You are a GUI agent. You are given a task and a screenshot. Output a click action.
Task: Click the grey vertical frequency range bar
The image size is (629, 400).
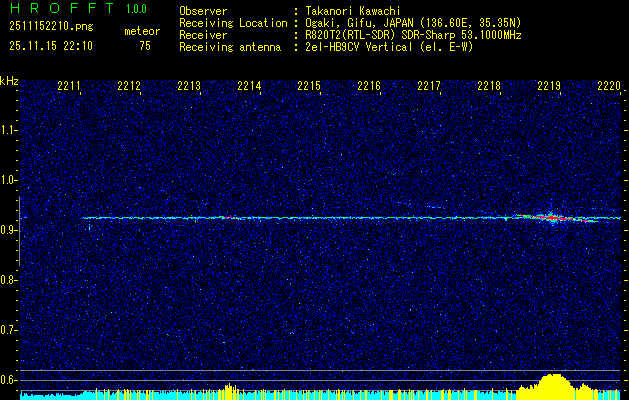[x=19, y=231]
